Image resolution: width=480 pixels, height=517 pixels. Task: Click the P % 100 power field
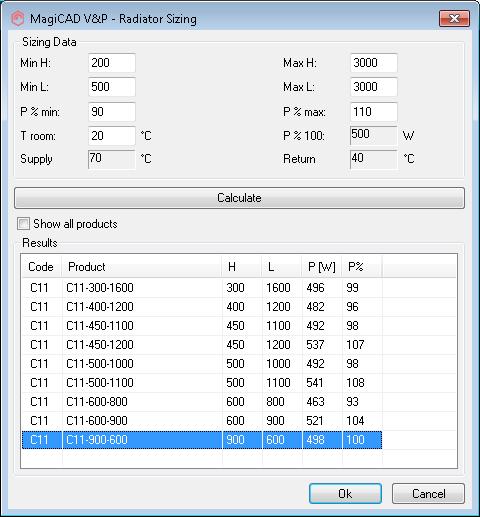coord(374,136)
